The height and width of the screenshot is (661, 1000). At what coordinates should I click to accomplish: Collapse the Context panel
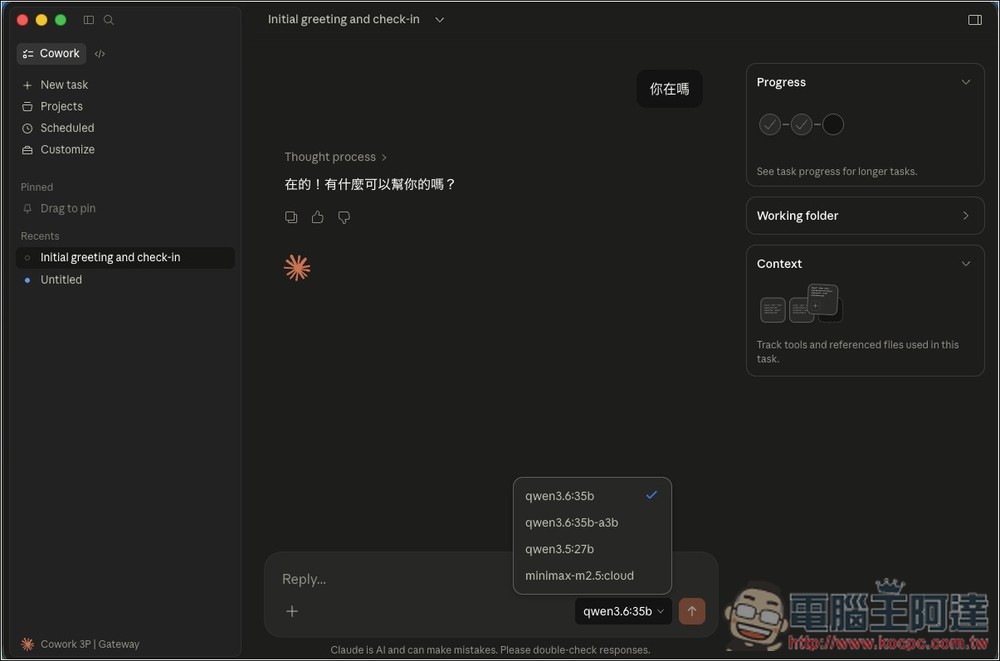pos(965,263)
